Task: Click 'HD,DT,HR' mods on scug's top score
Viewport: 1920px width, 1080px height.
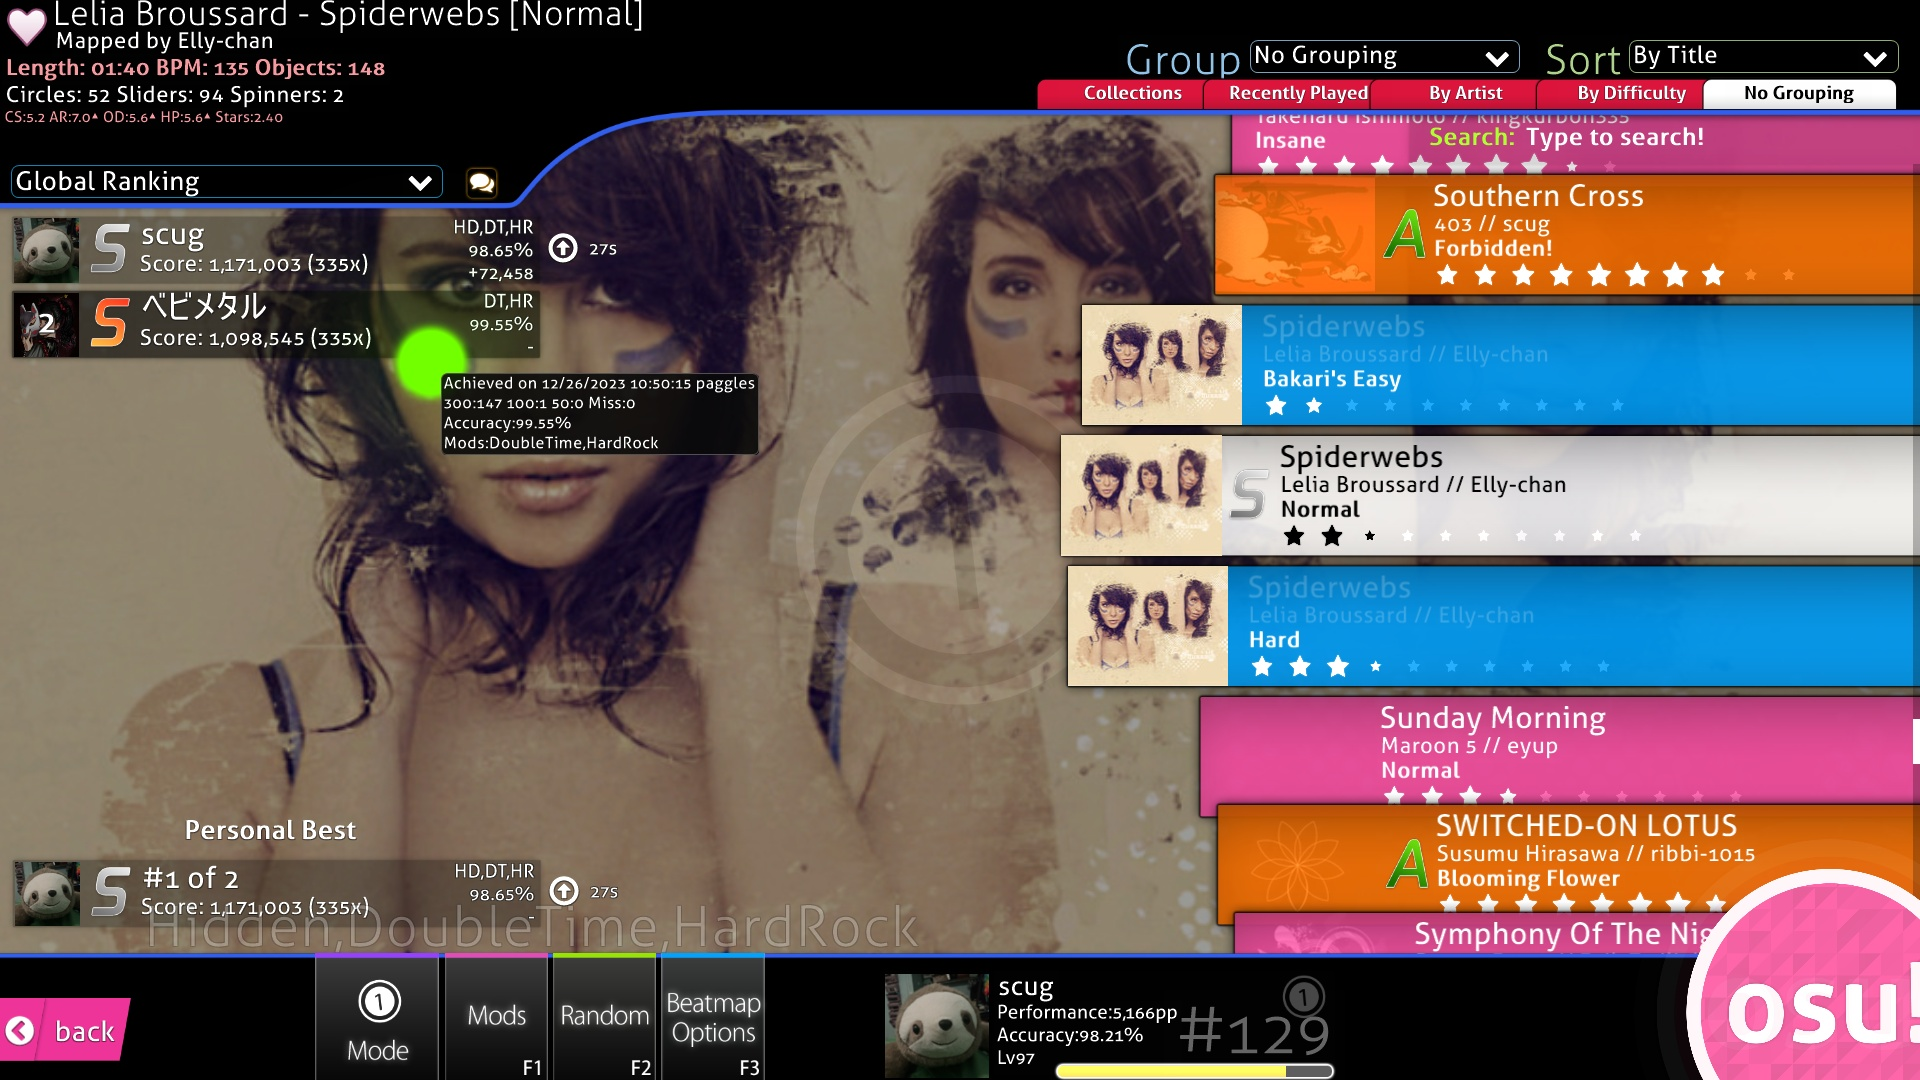Action: coord(493,227)
